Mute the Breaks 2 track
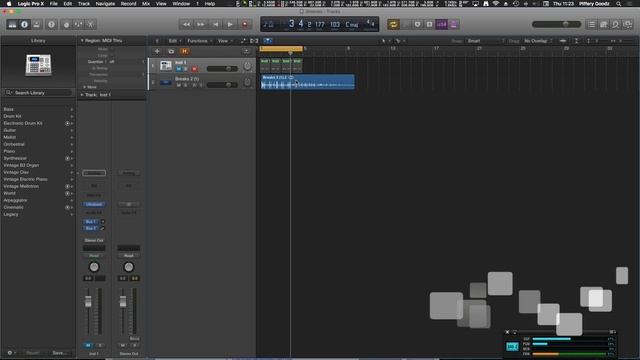The image size is (640, 360). point(178,85)
